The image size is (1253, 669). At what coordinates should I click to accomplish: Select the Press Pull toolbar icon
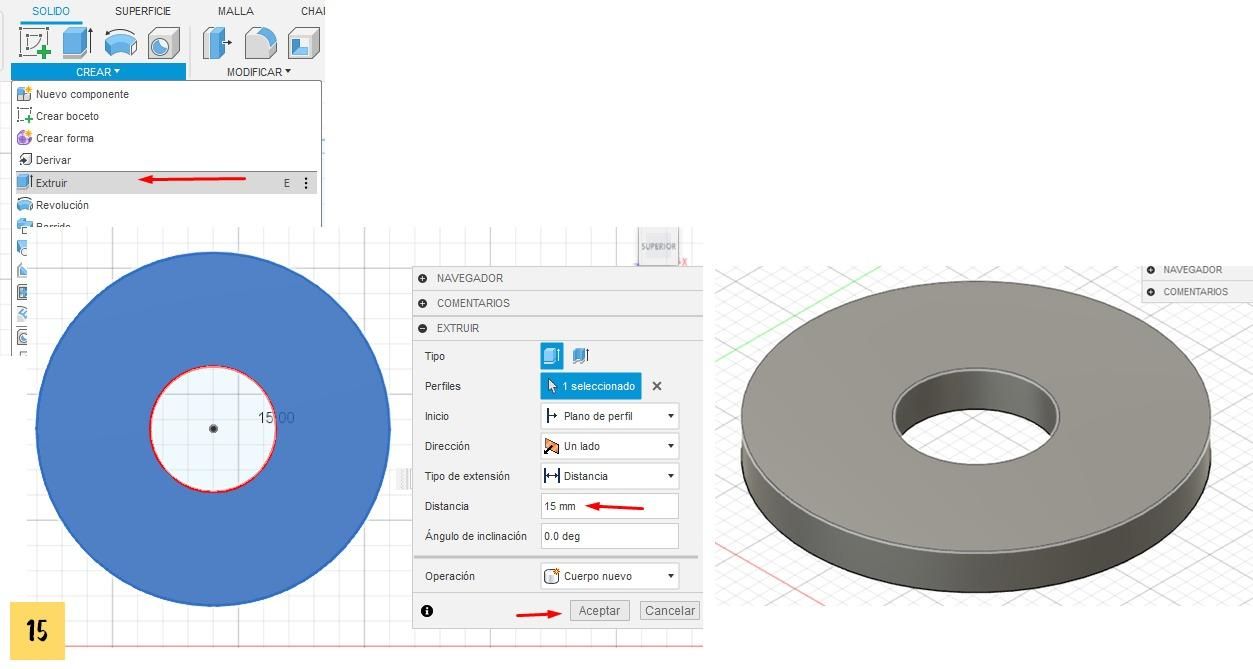tap(217, 43)
